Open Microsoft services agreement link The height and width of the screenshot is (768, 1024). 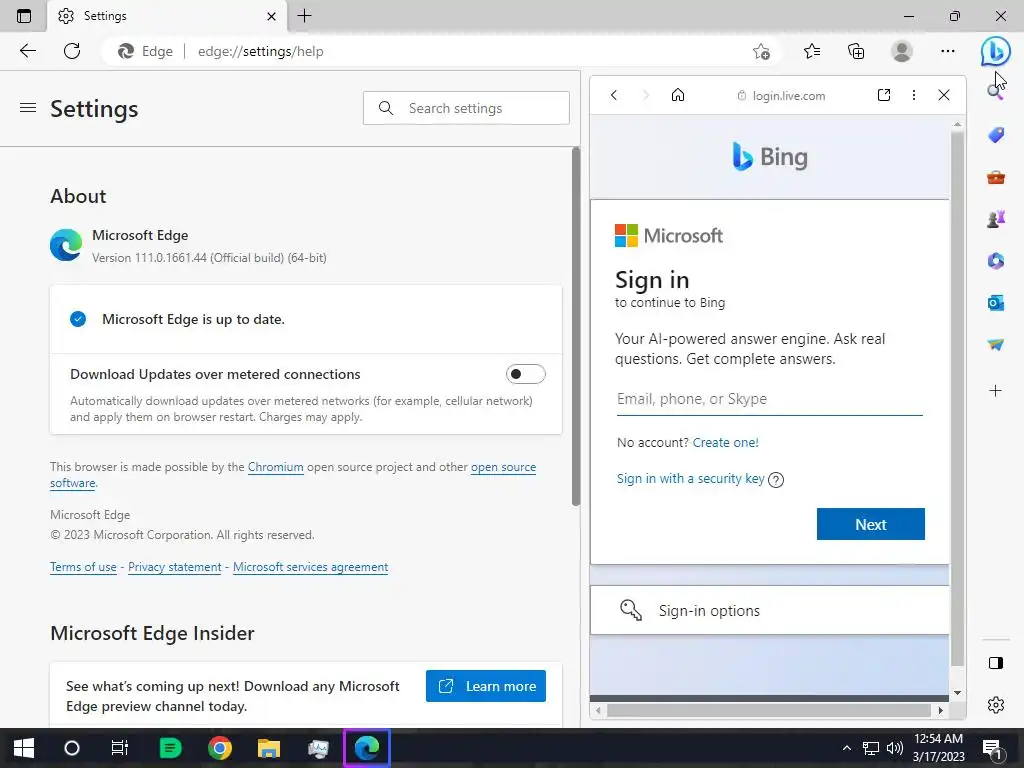[310, 567]
